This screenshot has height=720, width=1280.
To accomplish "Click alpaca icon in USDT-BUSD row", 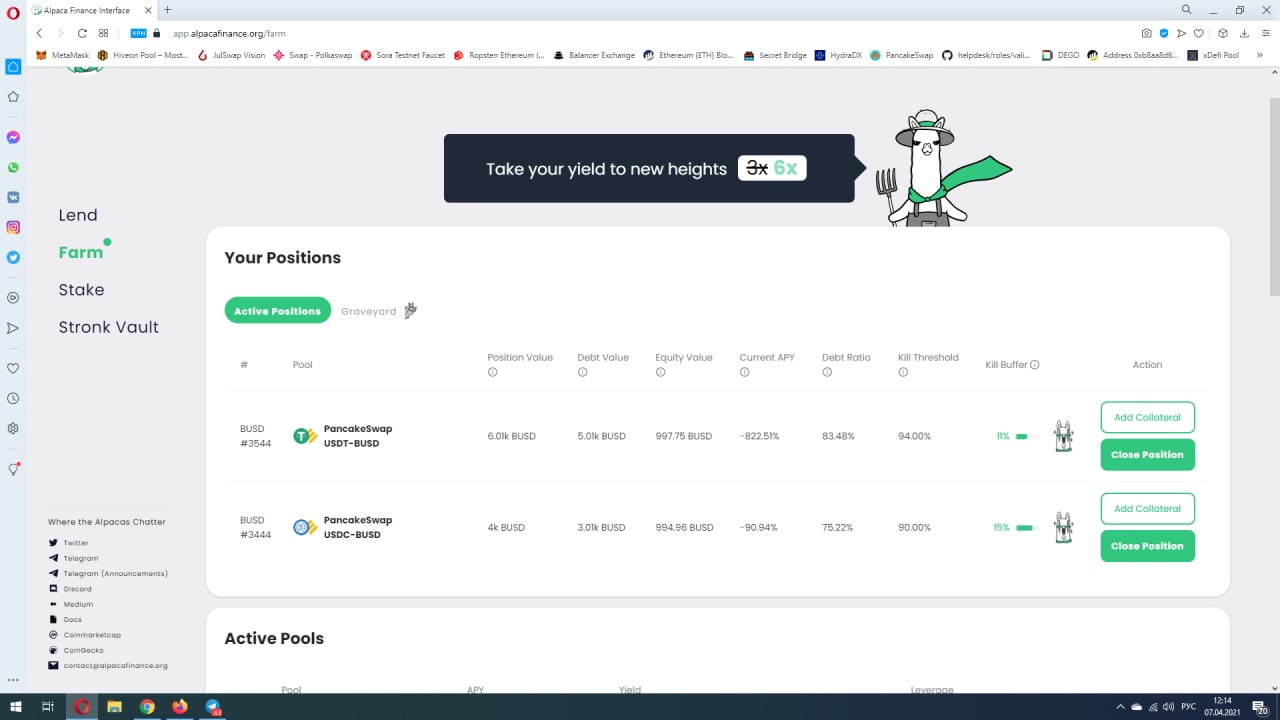I will [1063, 436].
